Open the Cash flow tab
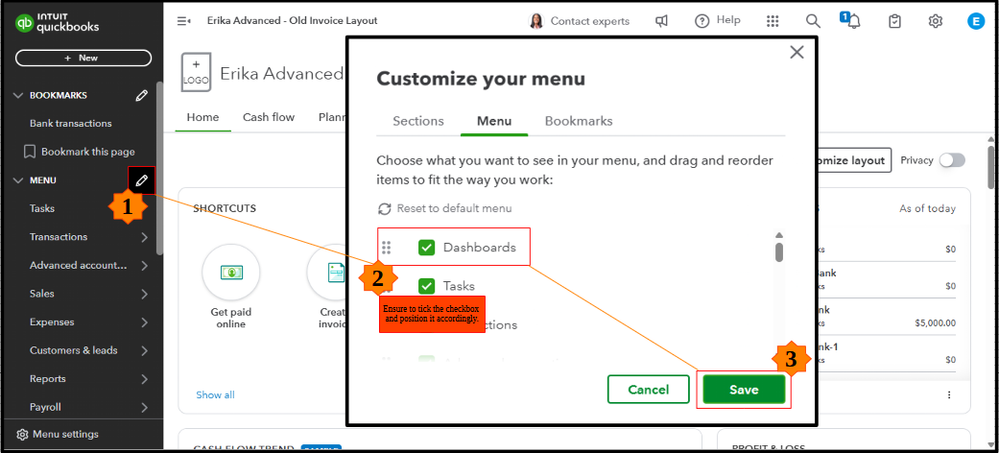This screenshot has height=453, width=999. click(x=269, y=117)
